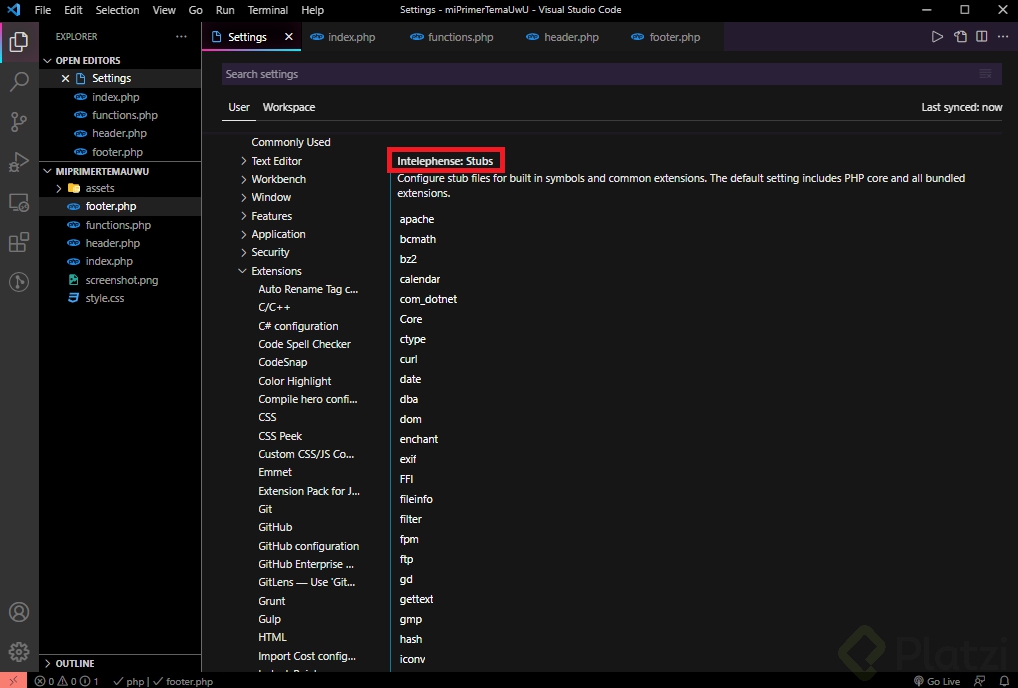
Task: Open Code Spell Checker settings
Action: 304,344
